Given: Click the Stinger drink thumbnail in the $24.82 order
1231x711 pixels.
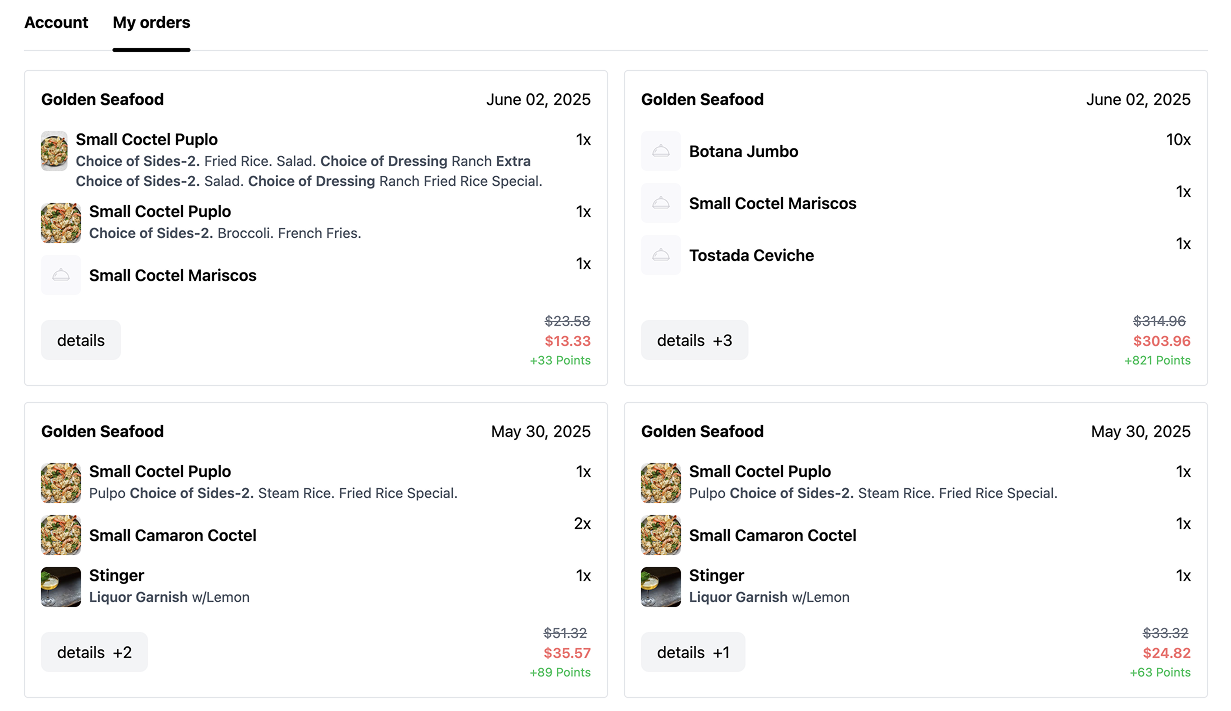Looking at the screenshot, I should [x=661, y=587].
